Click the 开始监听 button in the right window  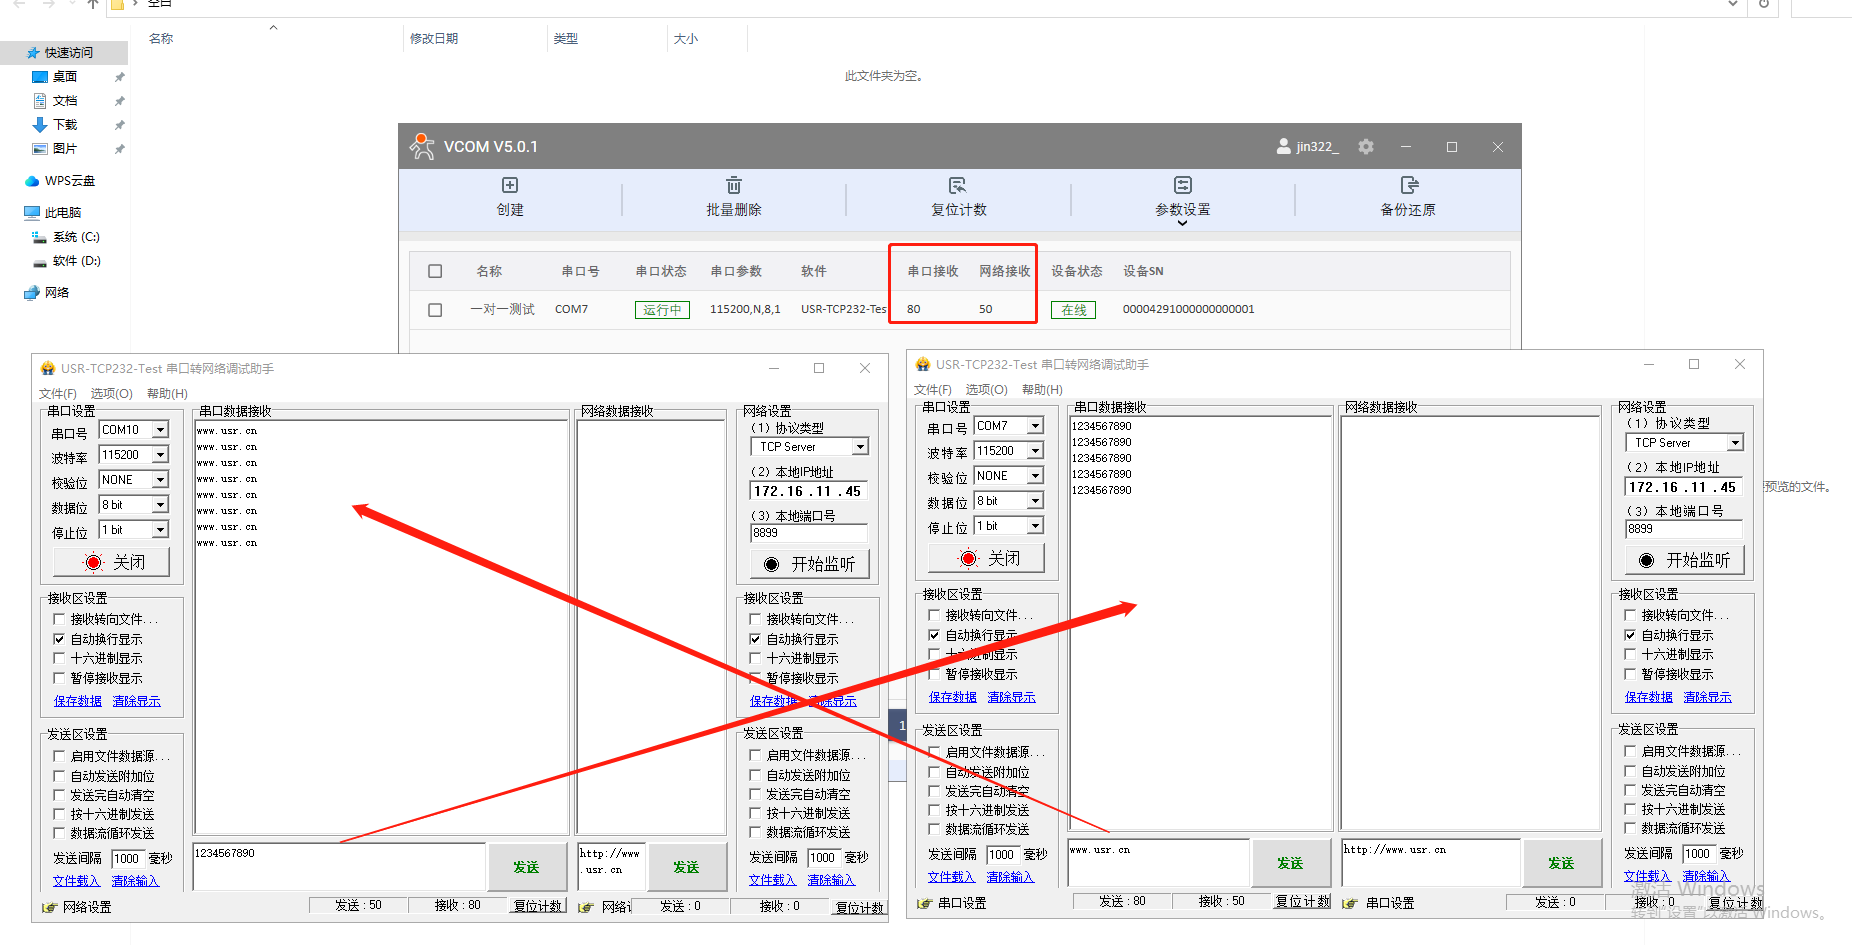pyautogui.click(x=1685, y=560)
